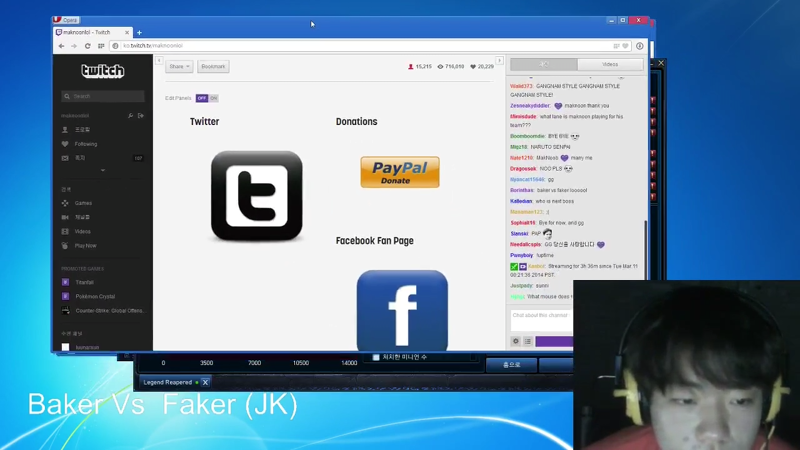Select the chat tab beside Videos
This screenshot has height=450, width=800.
pyautogui.click(x=544, y=65)
